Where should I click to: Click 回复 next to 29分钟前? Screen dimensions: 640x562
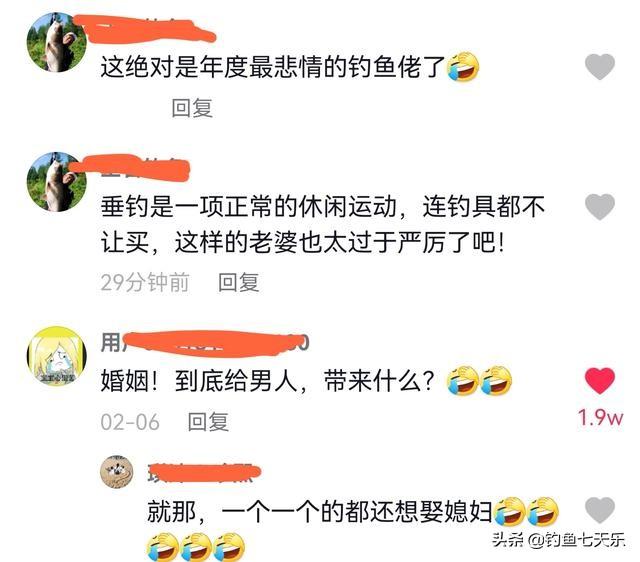[239, 282]
